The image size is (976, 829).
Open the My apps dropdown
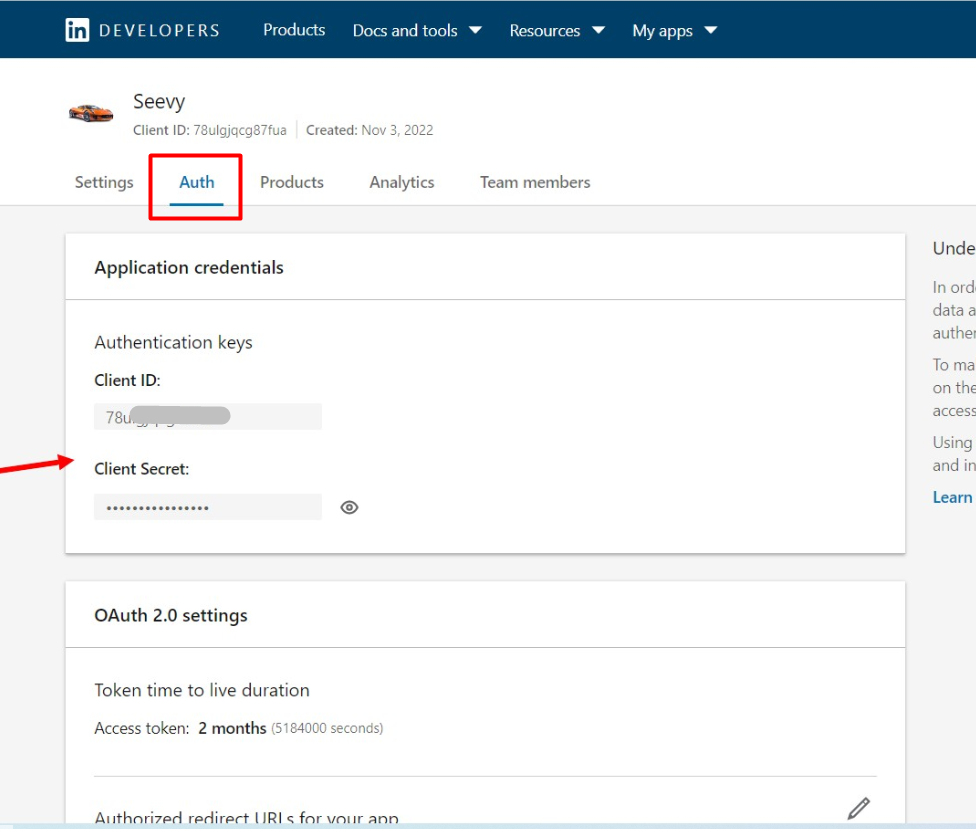[x=675, y=30]
